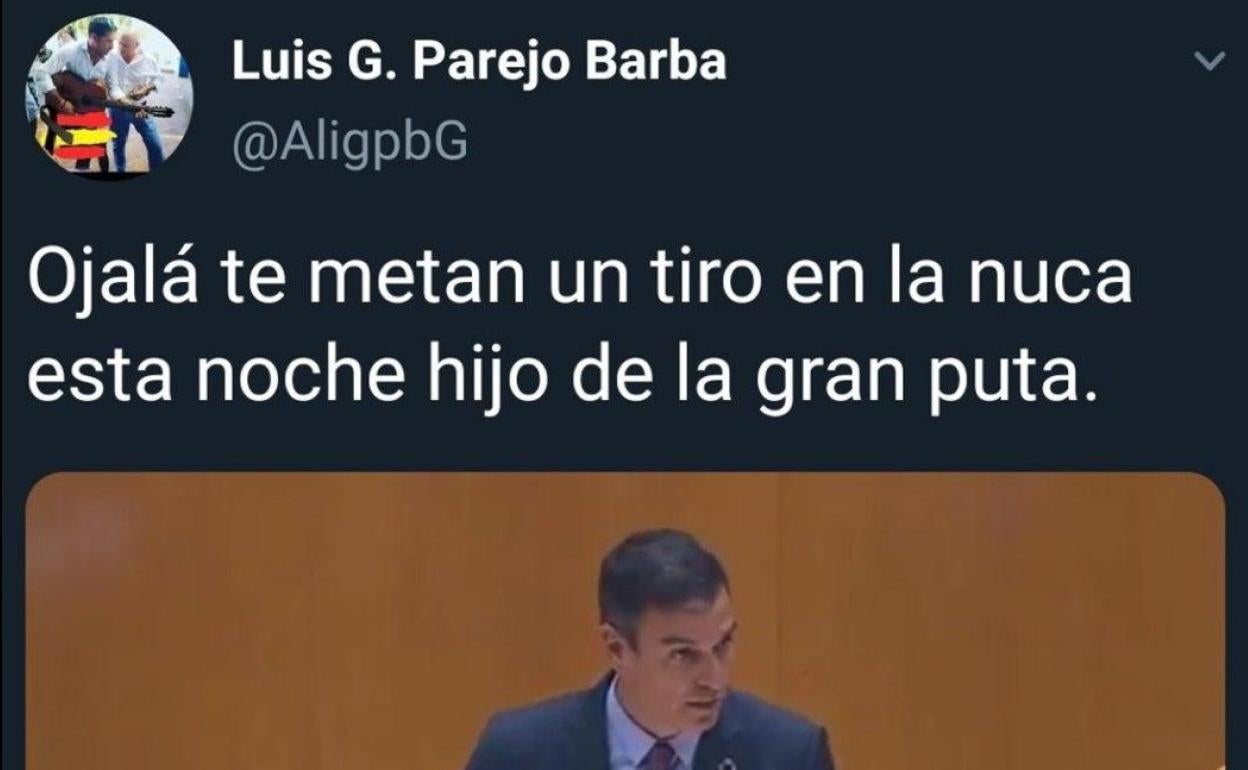The image size is (1248, 770).
Task: Open the tweet options chevron menu
Action: tap(1210, 62)
